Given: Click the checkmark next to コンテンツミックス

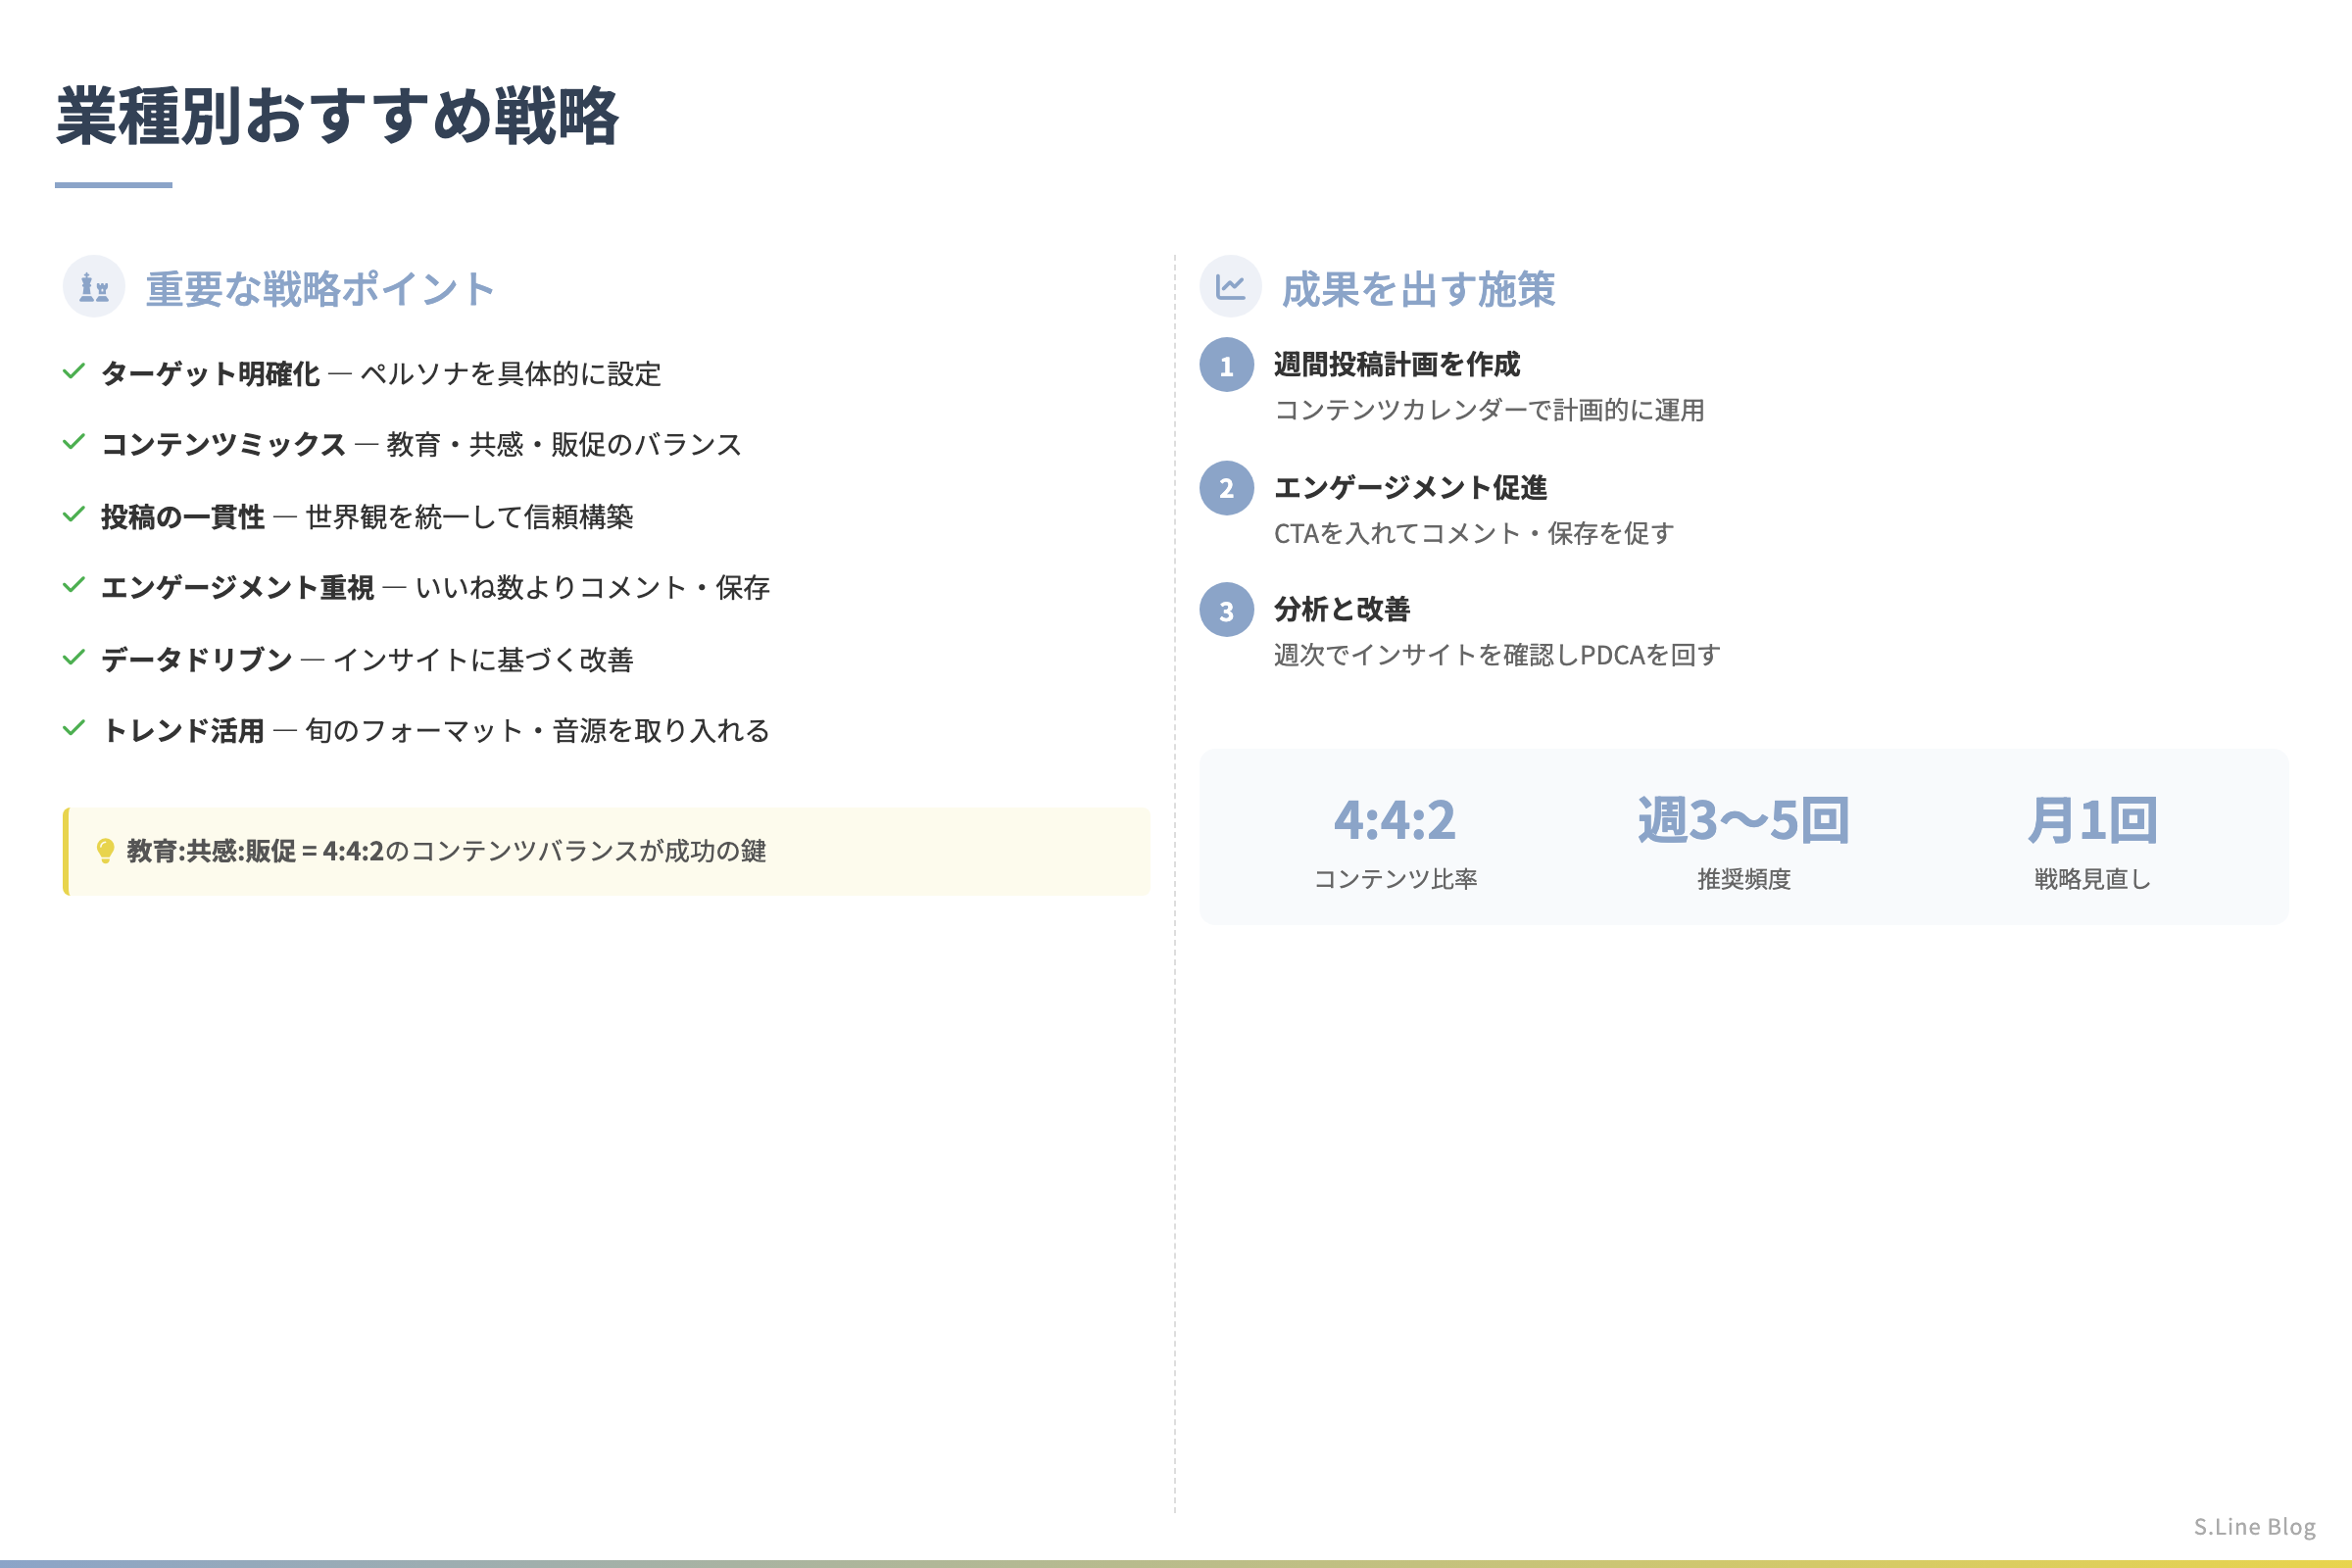Looking at the screenshot, I should point(74,442).
